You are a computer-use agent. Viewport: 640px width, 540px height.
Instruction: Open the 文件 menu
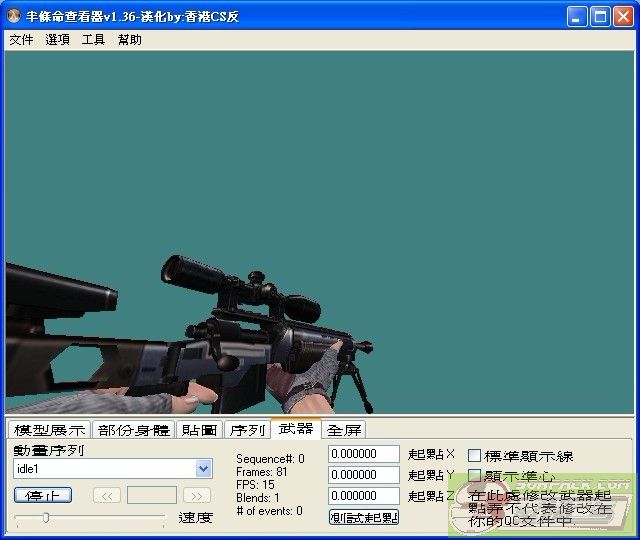click(21, 40)
